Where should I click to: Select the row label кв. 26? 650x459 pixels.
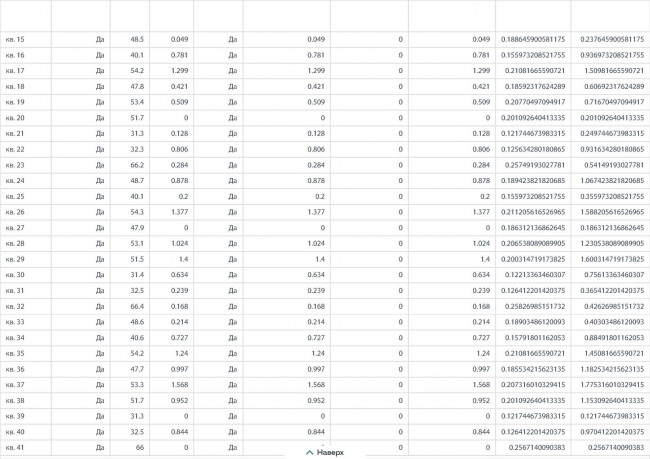pyautogui.click(x=15, y=212)
